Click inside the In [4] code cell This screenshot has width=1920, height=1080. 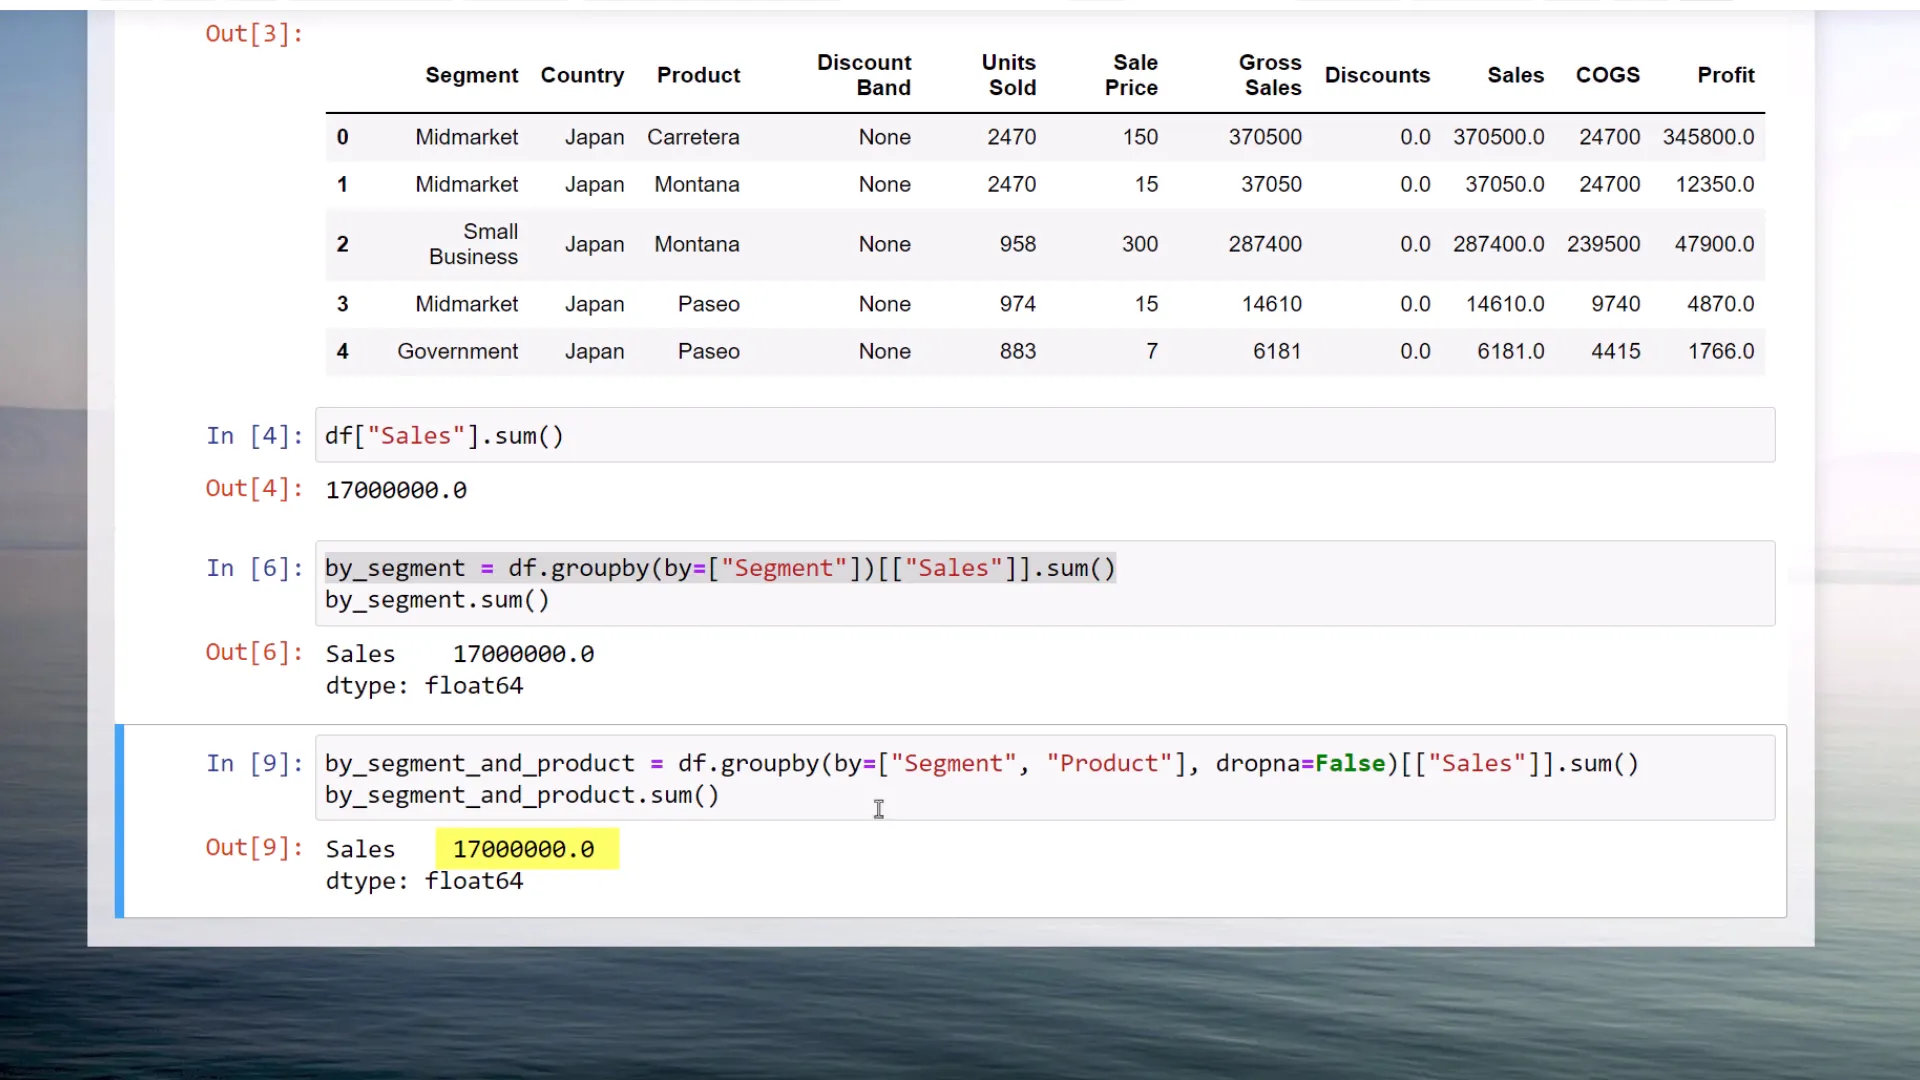tap(443, 435)
